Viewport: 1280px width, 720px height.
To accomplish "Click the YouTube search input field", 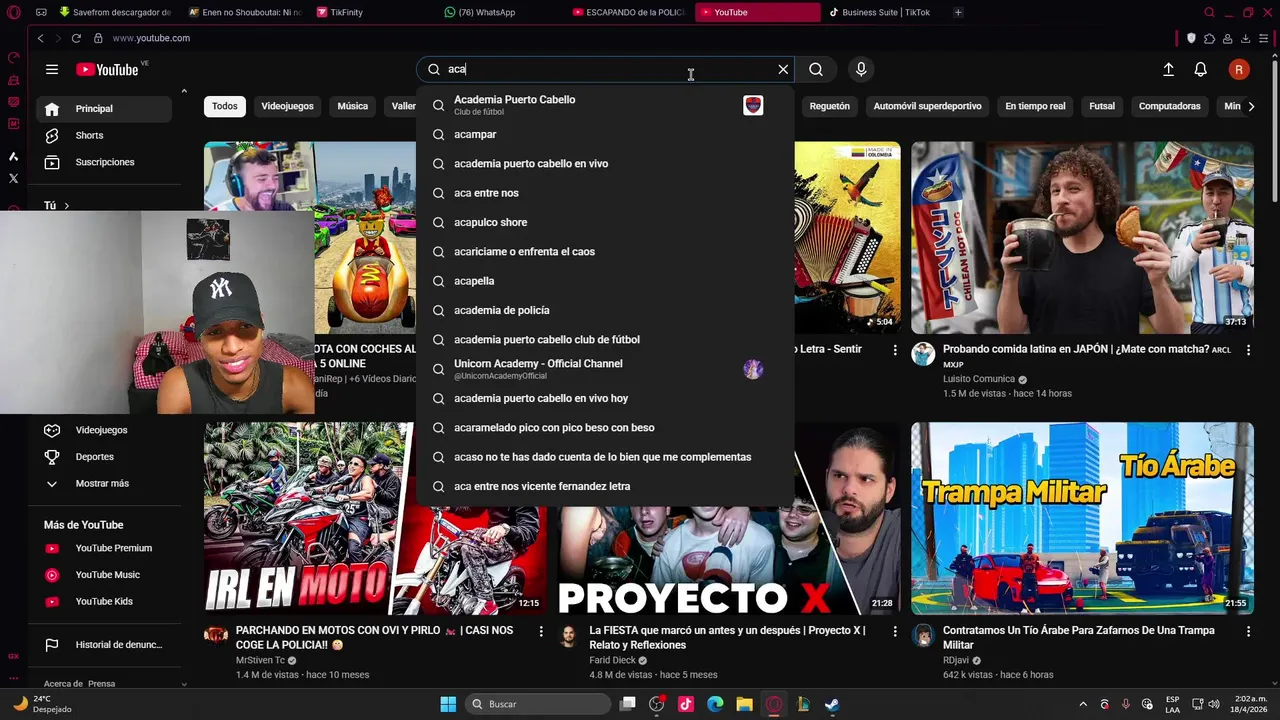I will [x=607, y=69].
